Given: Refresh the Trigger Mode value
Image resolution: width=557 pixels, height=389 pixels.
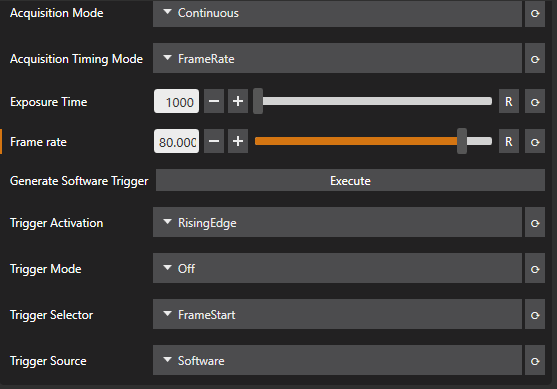Looking at the screenshot, I should point(535,268).
